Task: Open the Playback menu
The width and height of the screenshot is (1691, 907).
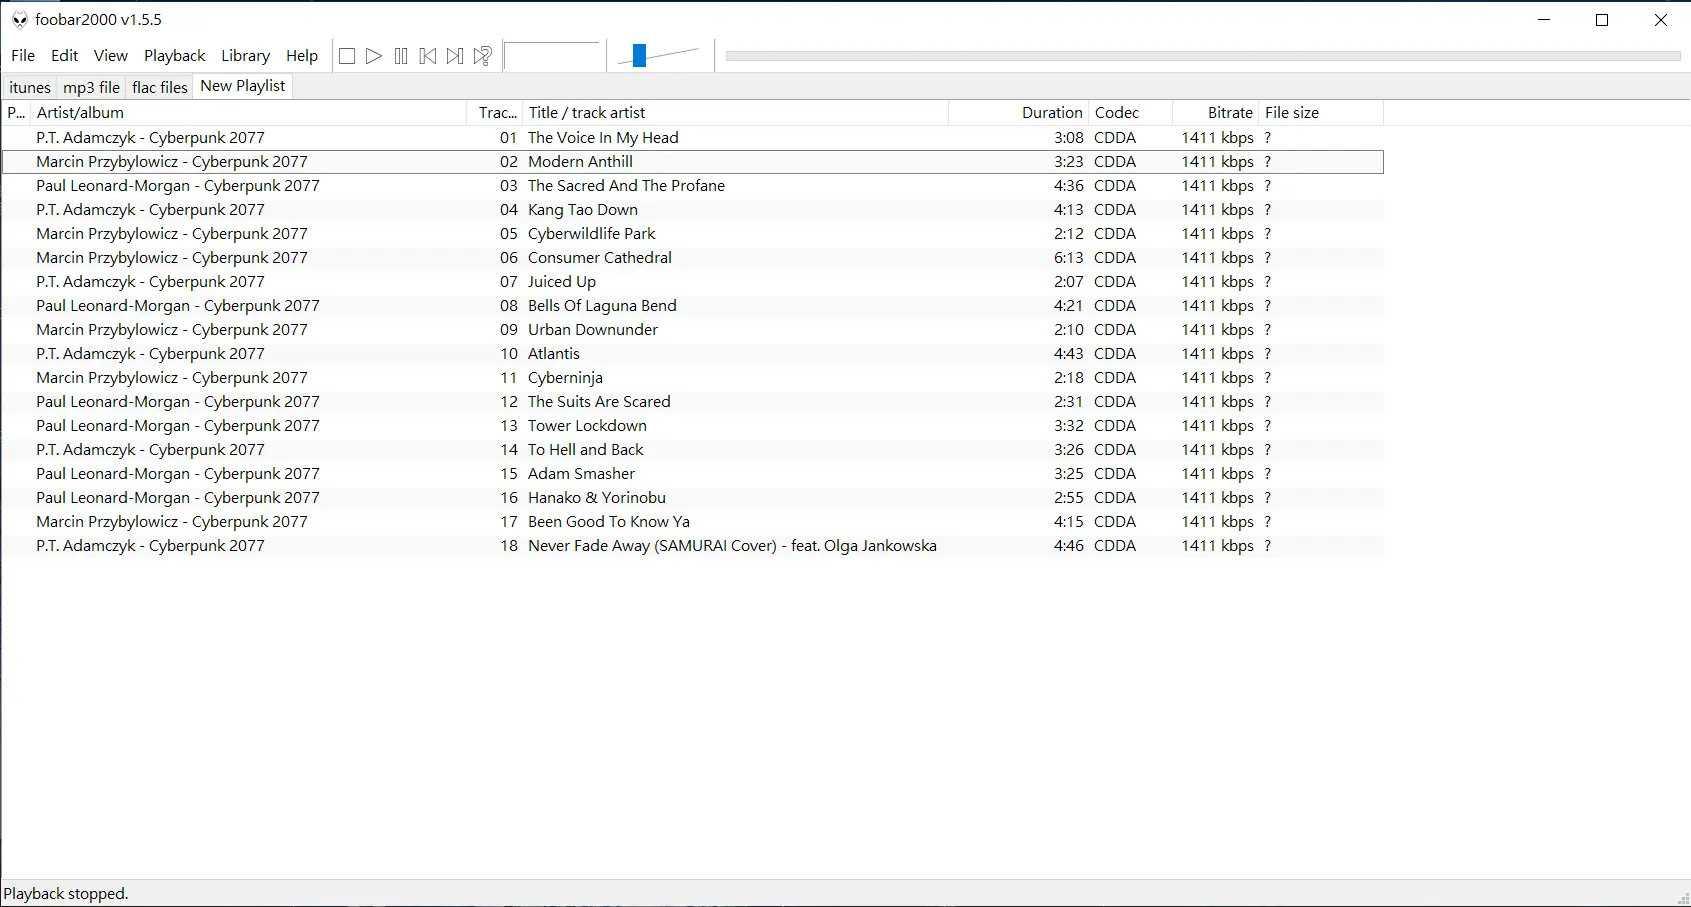Action: [175, 56]
